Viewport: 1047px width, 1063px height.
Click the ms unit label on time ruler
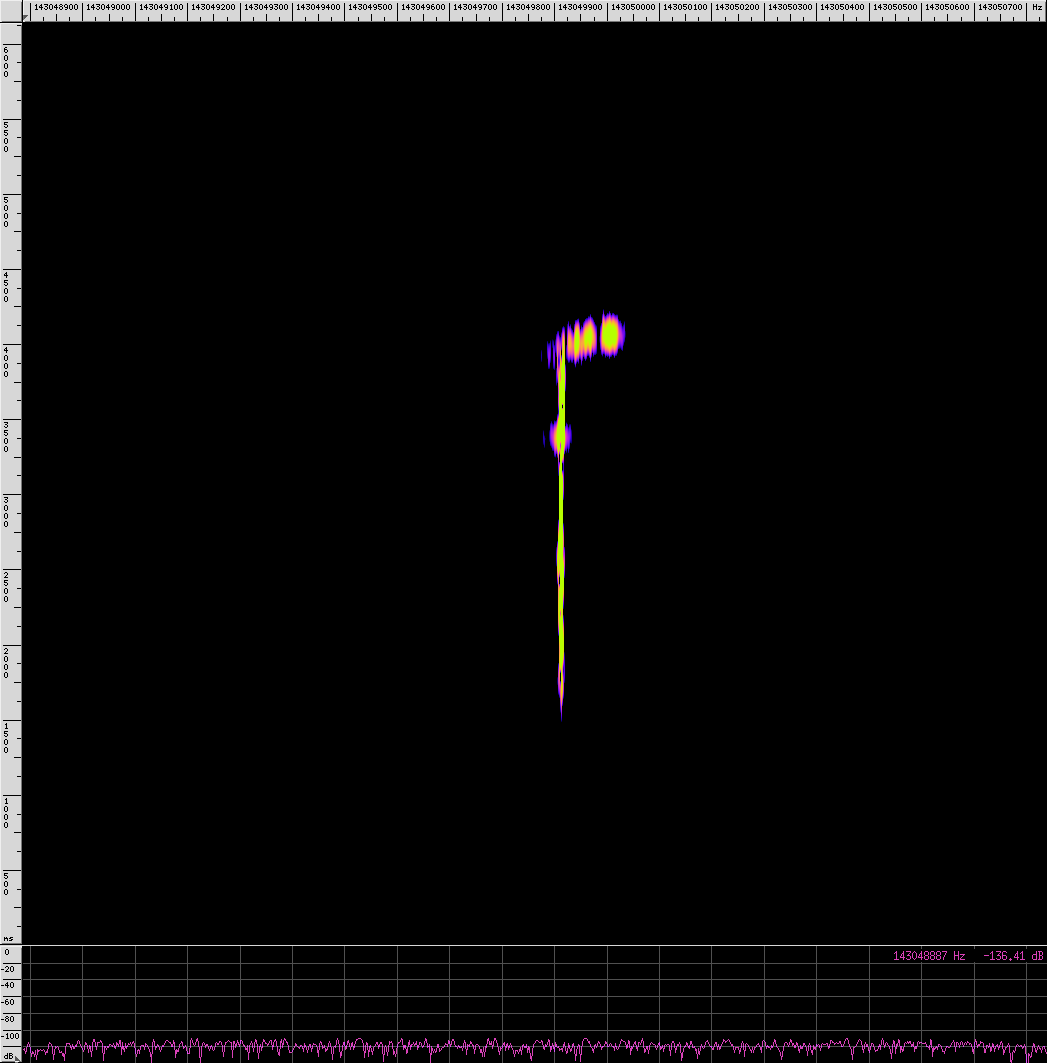(x=9, y=938)
